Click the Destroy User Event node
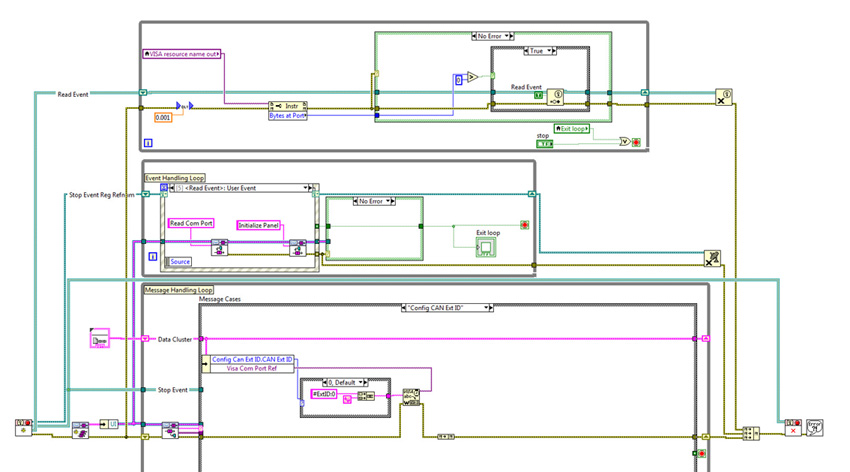The image size is (850, 472). 723,97
